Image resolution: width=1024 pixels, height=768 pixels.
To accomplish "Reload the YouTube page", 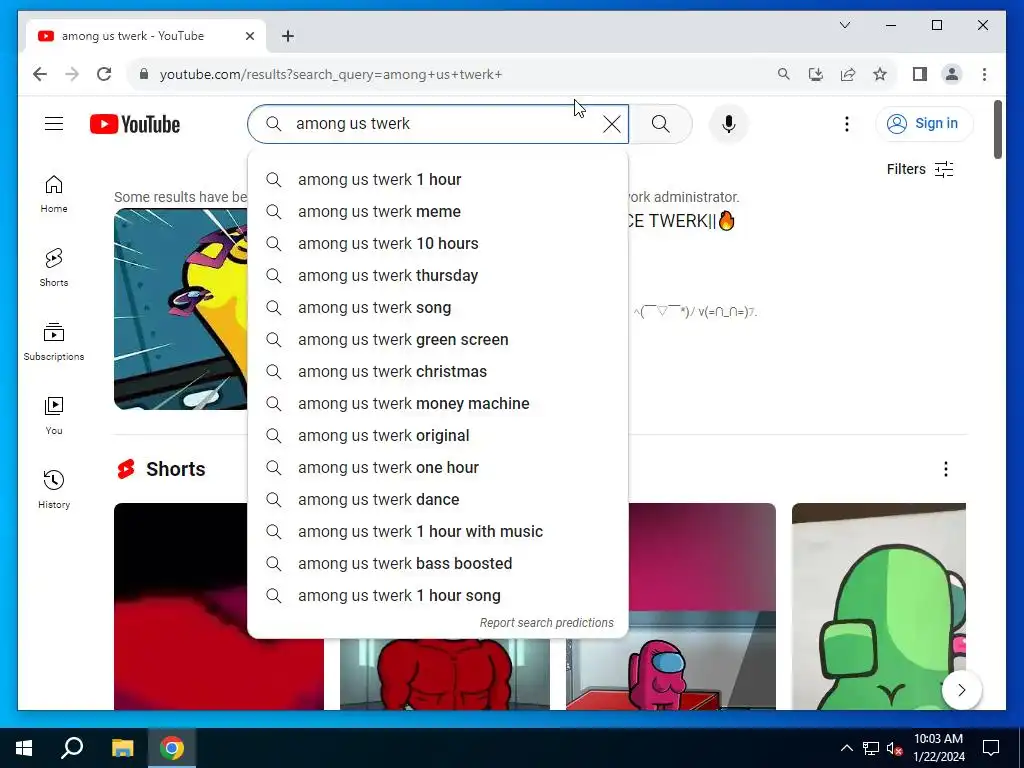I will click(x=104, y=74).
